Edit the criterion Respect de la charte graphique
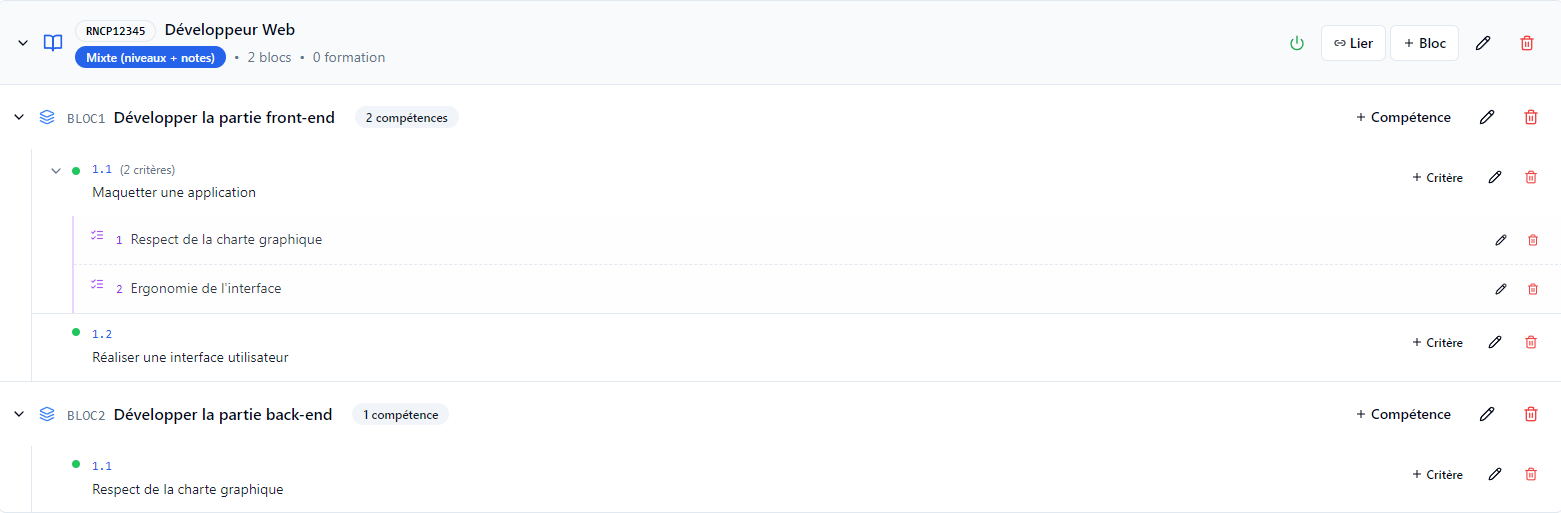This screenshot has width=1561, height=513. point(1501,240)
